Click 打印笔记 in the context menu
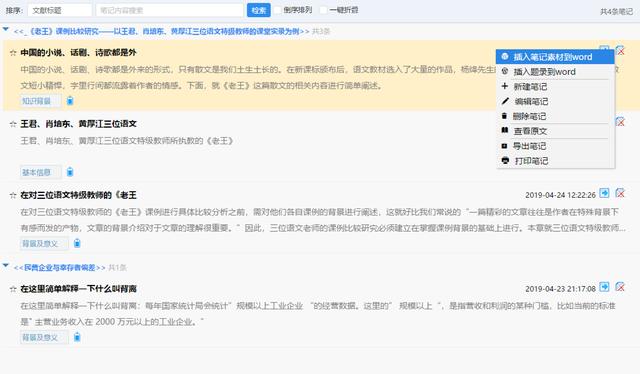 coord(555,161)
